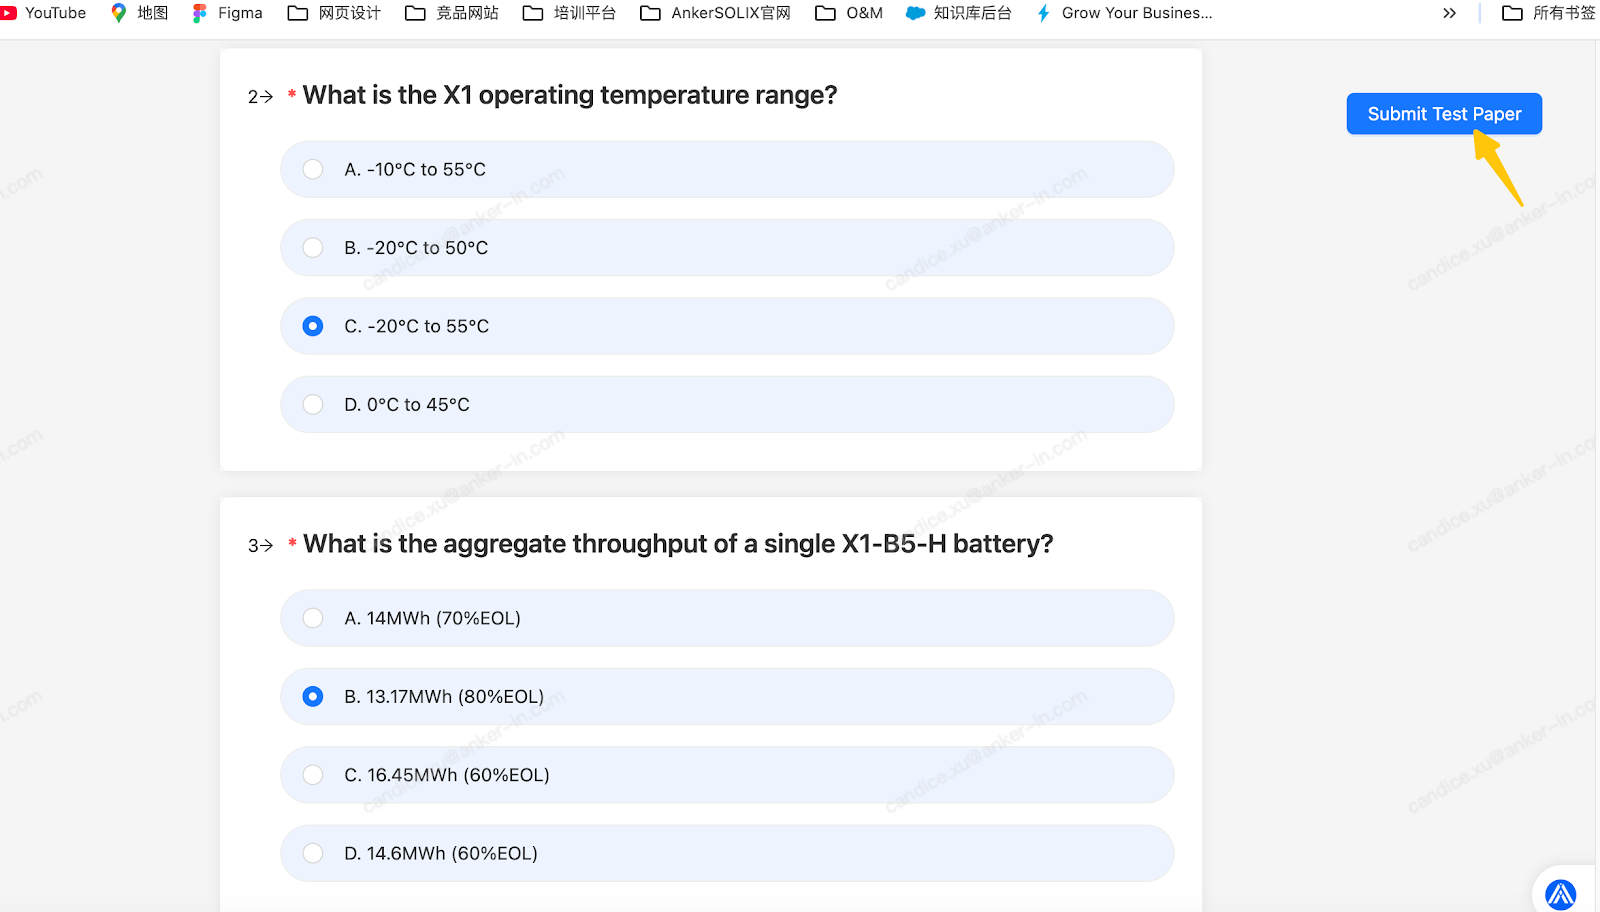
Task: Select answer B. -20°C to 50°C
Action: pyautogui.click(x=313, y=248)
